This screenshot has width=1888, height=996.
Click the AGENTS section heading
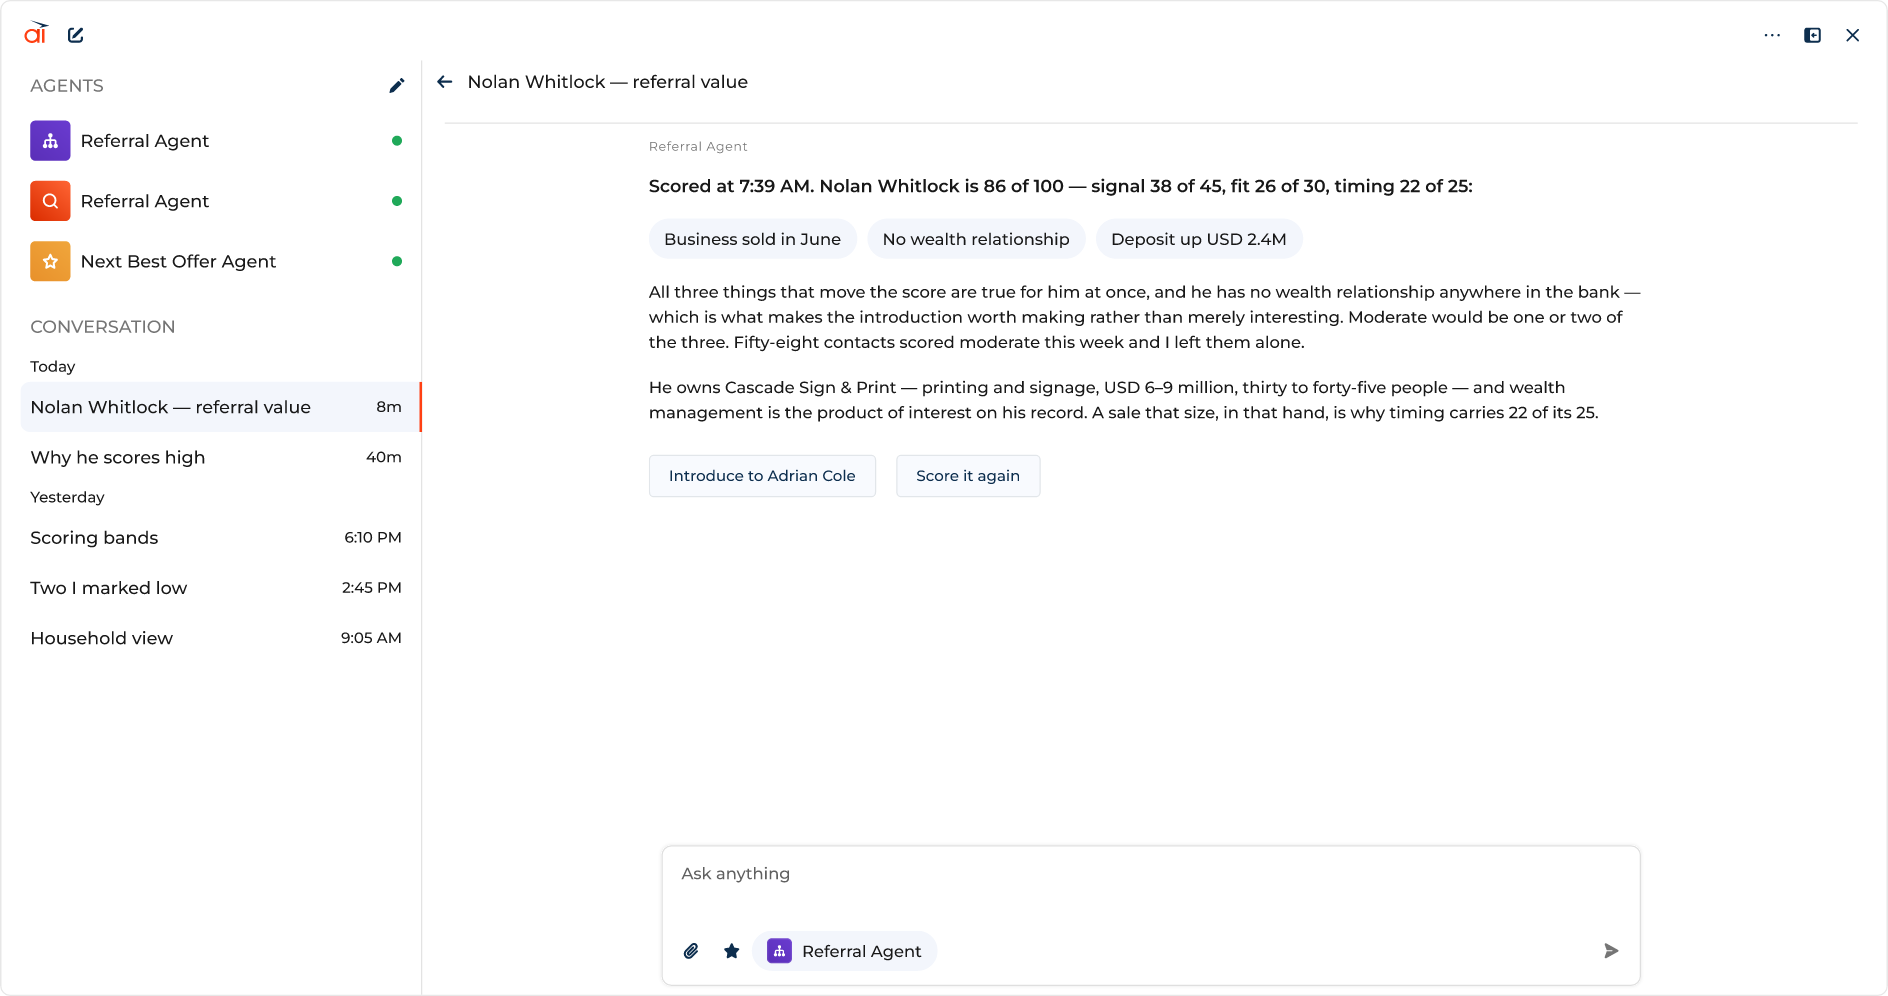67,86
